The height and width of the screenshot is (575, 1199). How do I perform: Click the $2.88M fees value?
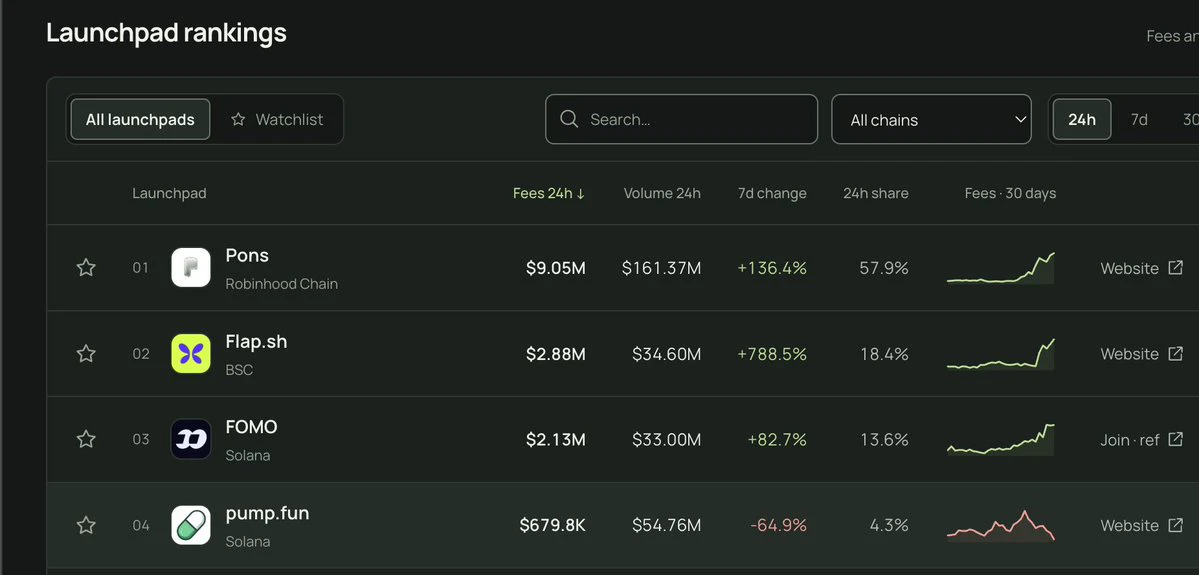(x=556, y=354)
